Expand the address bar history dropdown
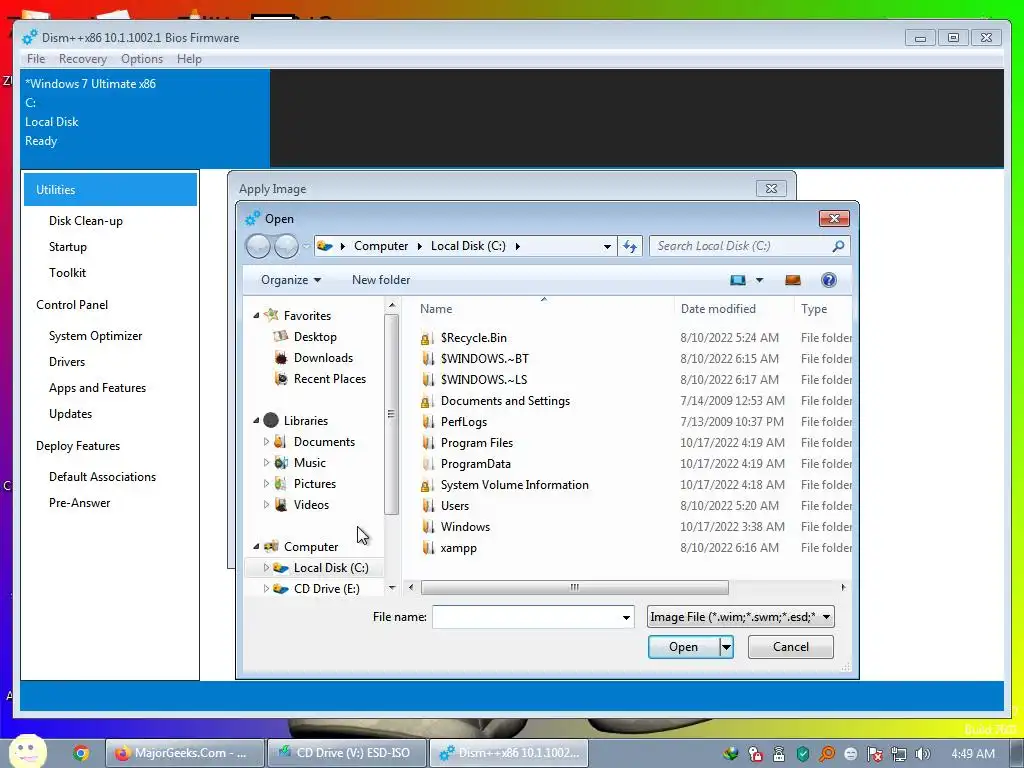This screenshot has height=768, width=1024. point(607,246)
